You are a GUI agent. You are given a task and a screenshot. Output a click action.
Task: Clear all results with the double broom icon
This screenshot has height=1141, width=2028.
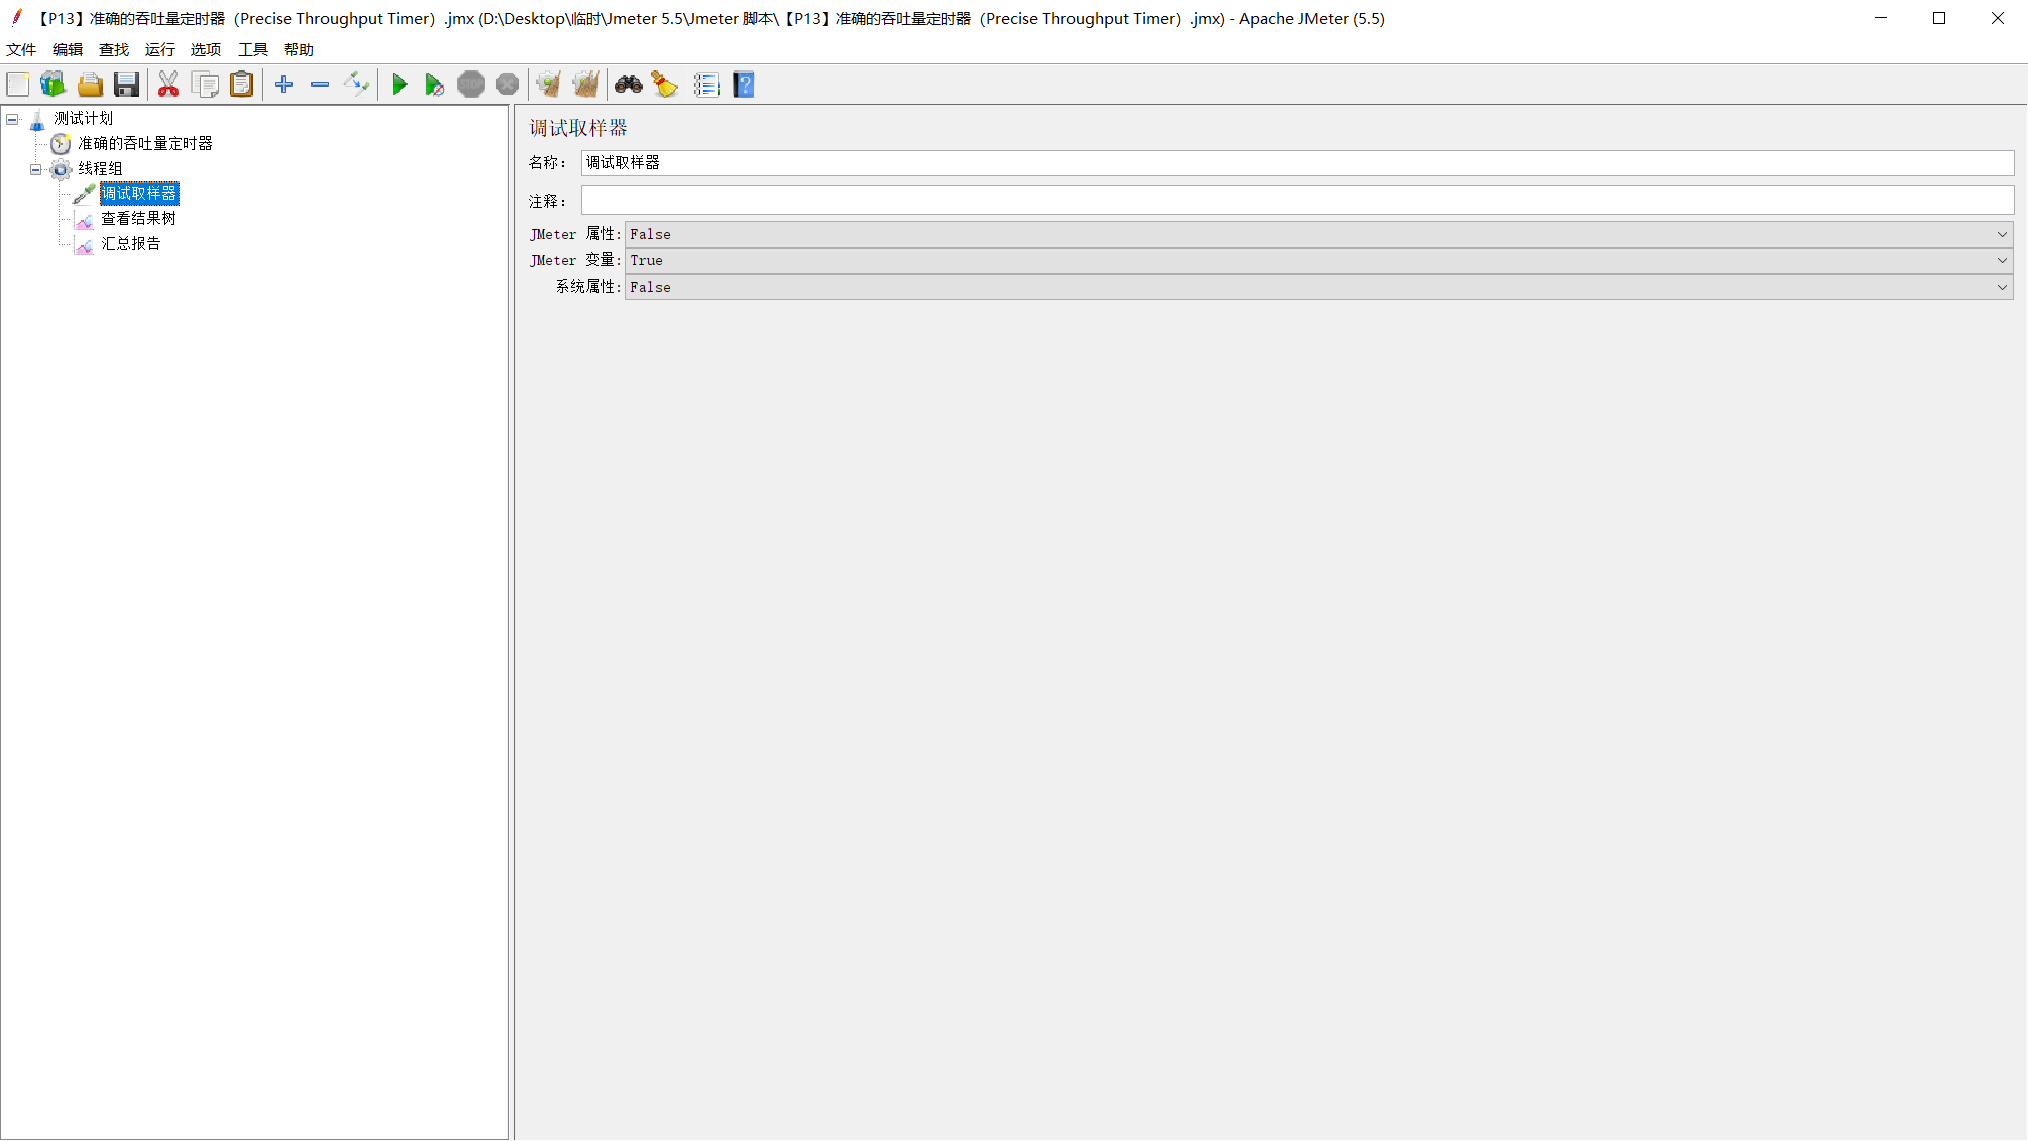[586, 85]
